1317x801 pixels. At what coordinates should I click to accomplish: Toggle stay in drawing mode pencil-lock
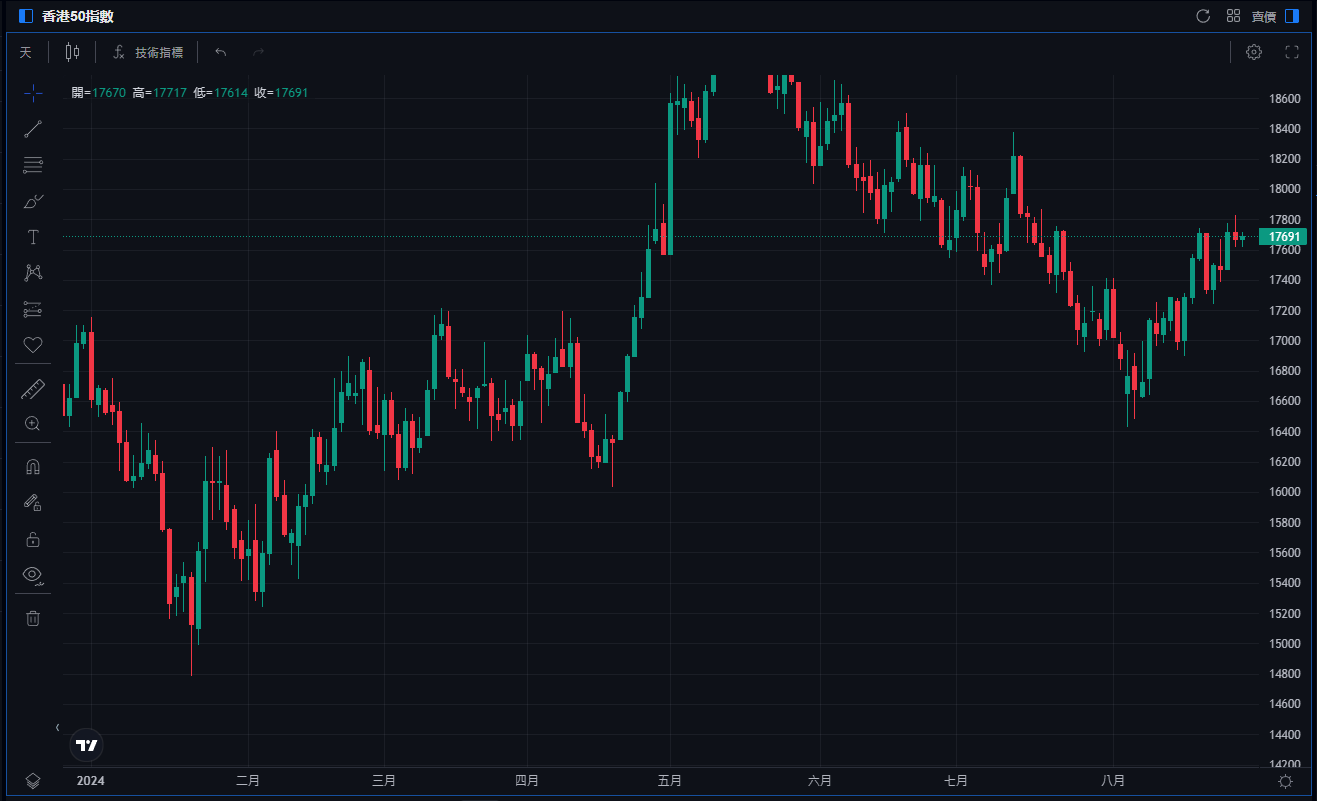pos(33,503)
